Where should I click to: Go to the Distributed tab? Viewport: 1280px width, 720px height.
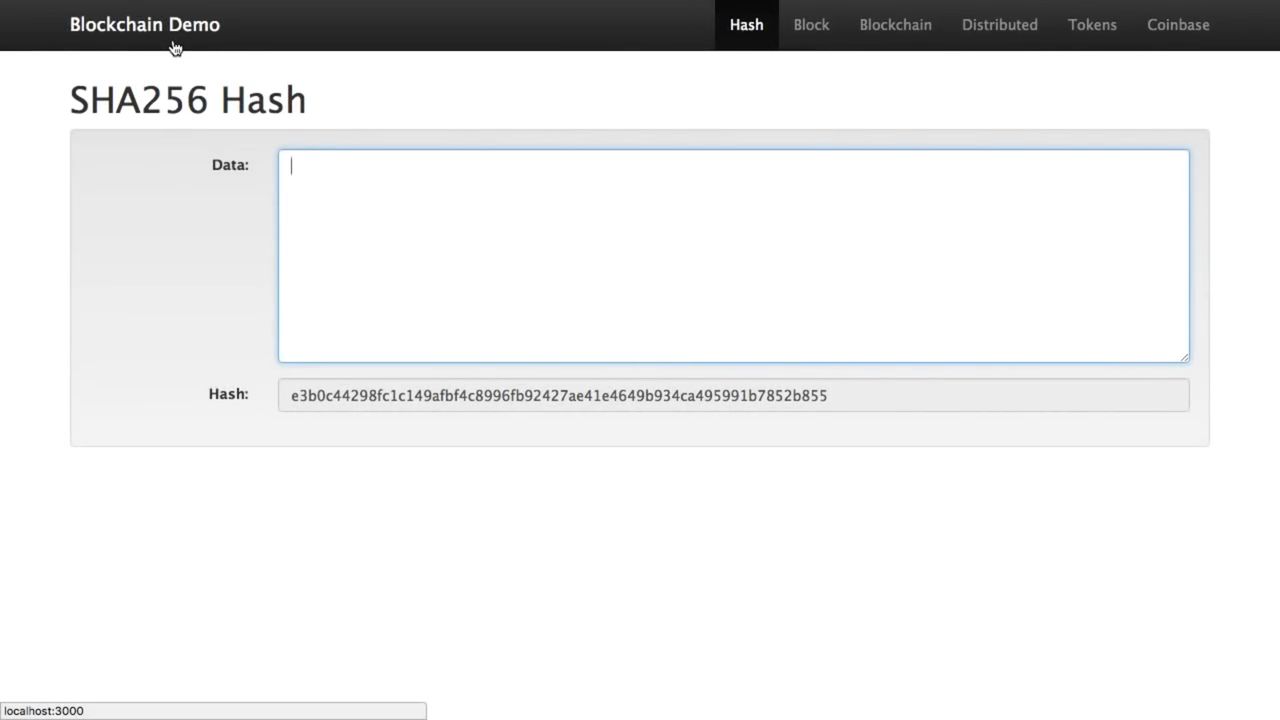tap(999, 25)
